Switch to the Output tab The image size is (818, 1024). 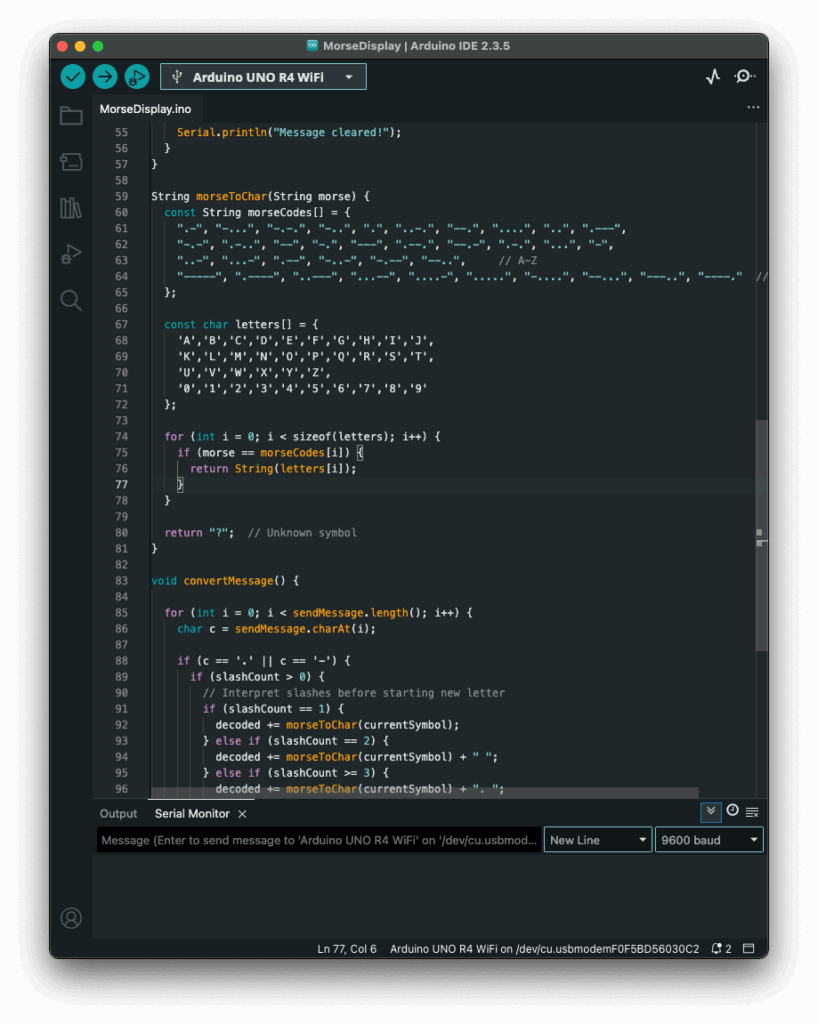coord(118,814)
